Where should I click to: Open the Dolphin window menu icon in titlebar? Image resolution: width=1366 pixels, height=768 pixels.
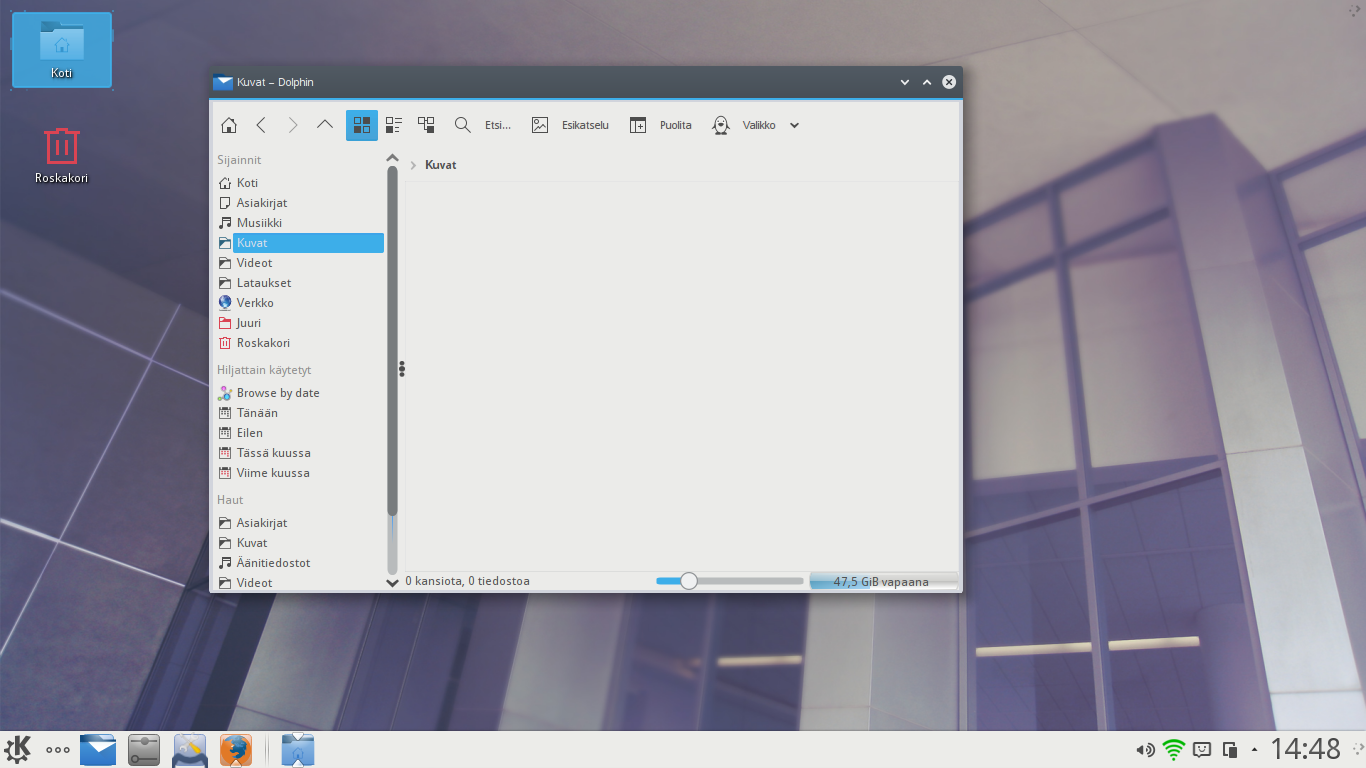point(223,82)
